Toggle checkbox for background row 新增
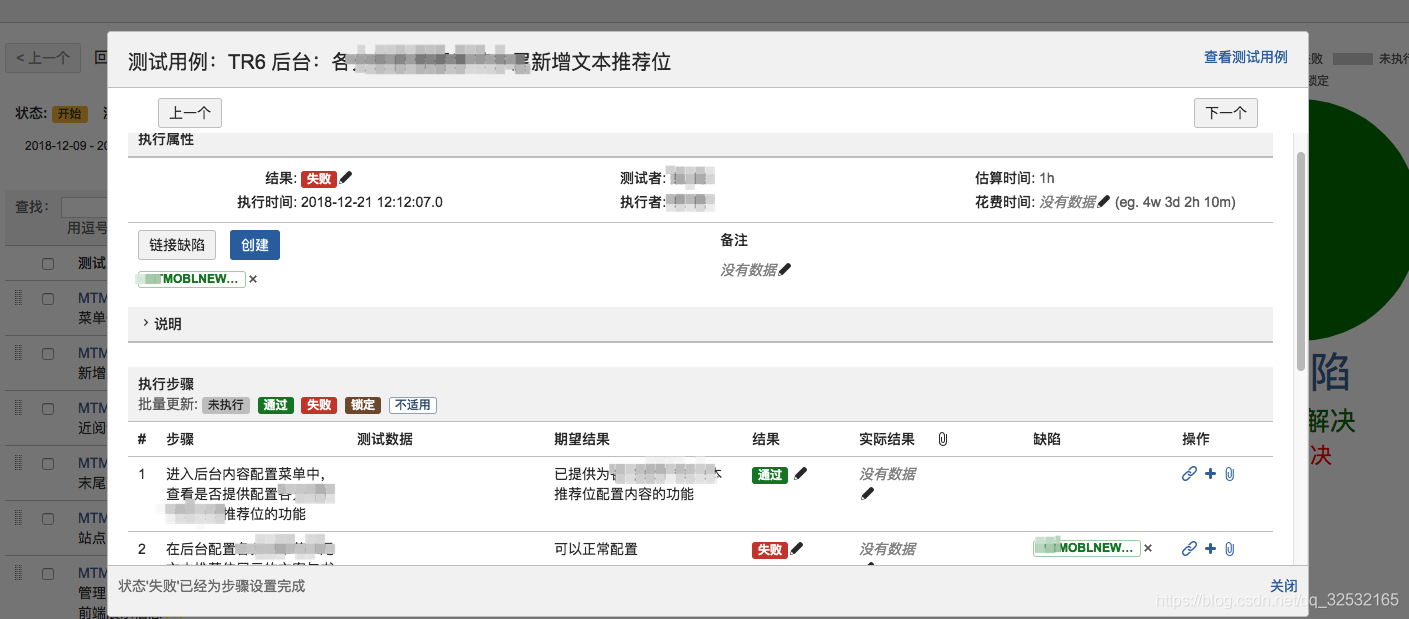 [48, 354]
